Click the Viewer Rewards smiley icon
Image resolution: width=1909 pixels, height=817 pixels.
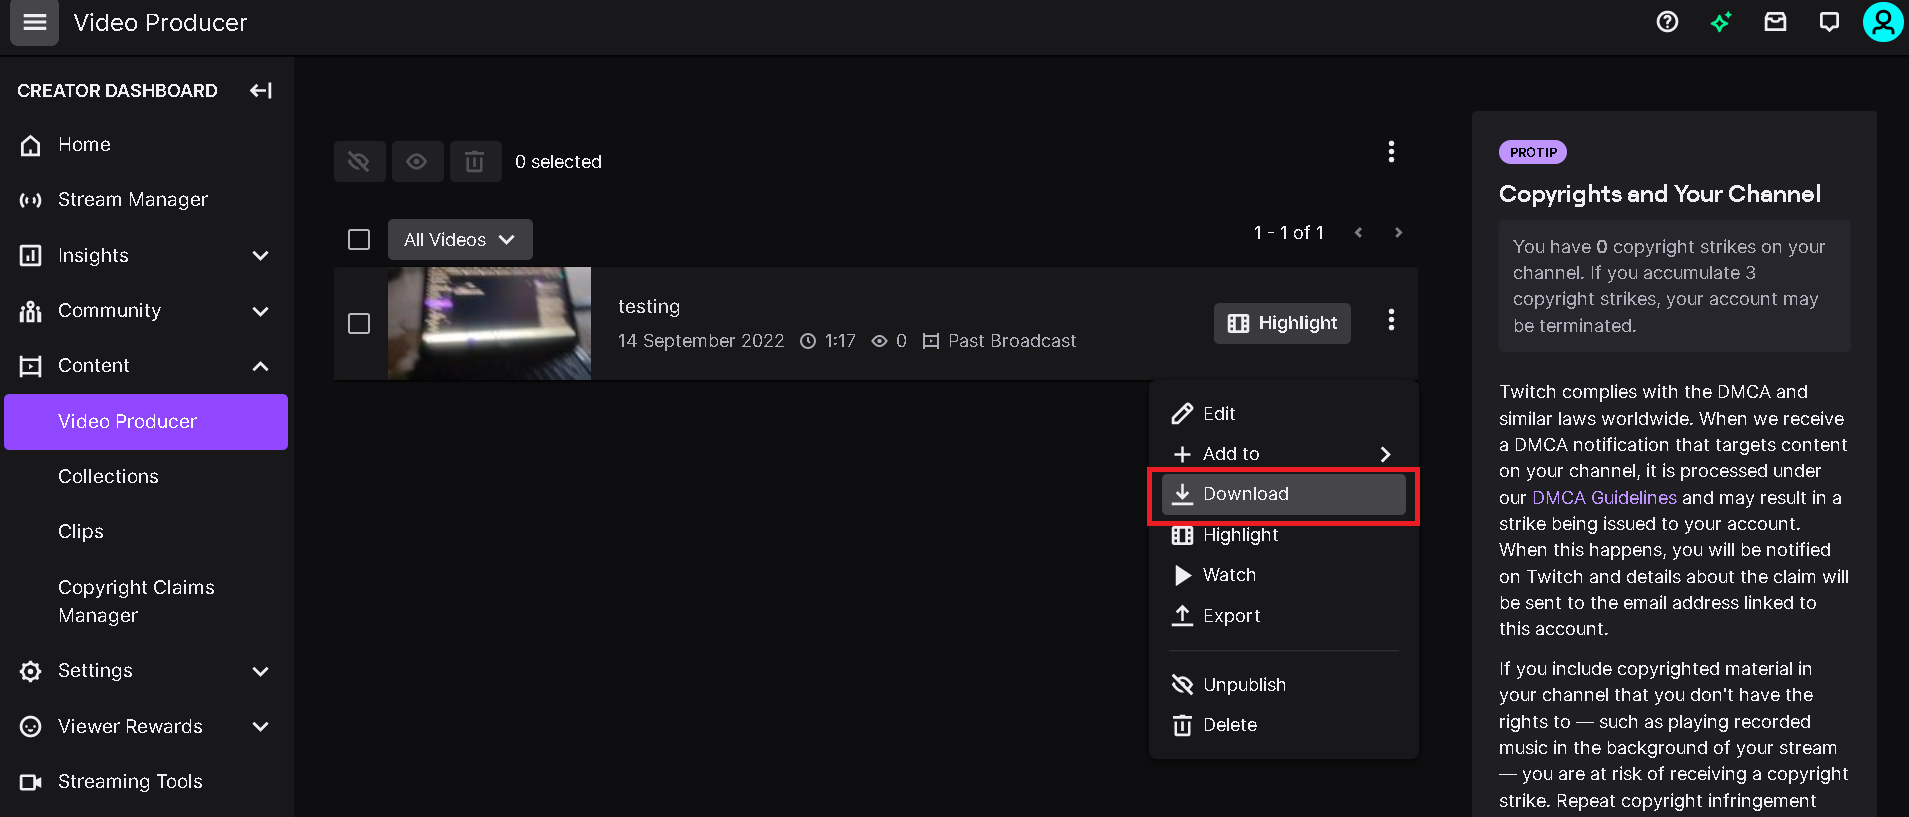31,727
